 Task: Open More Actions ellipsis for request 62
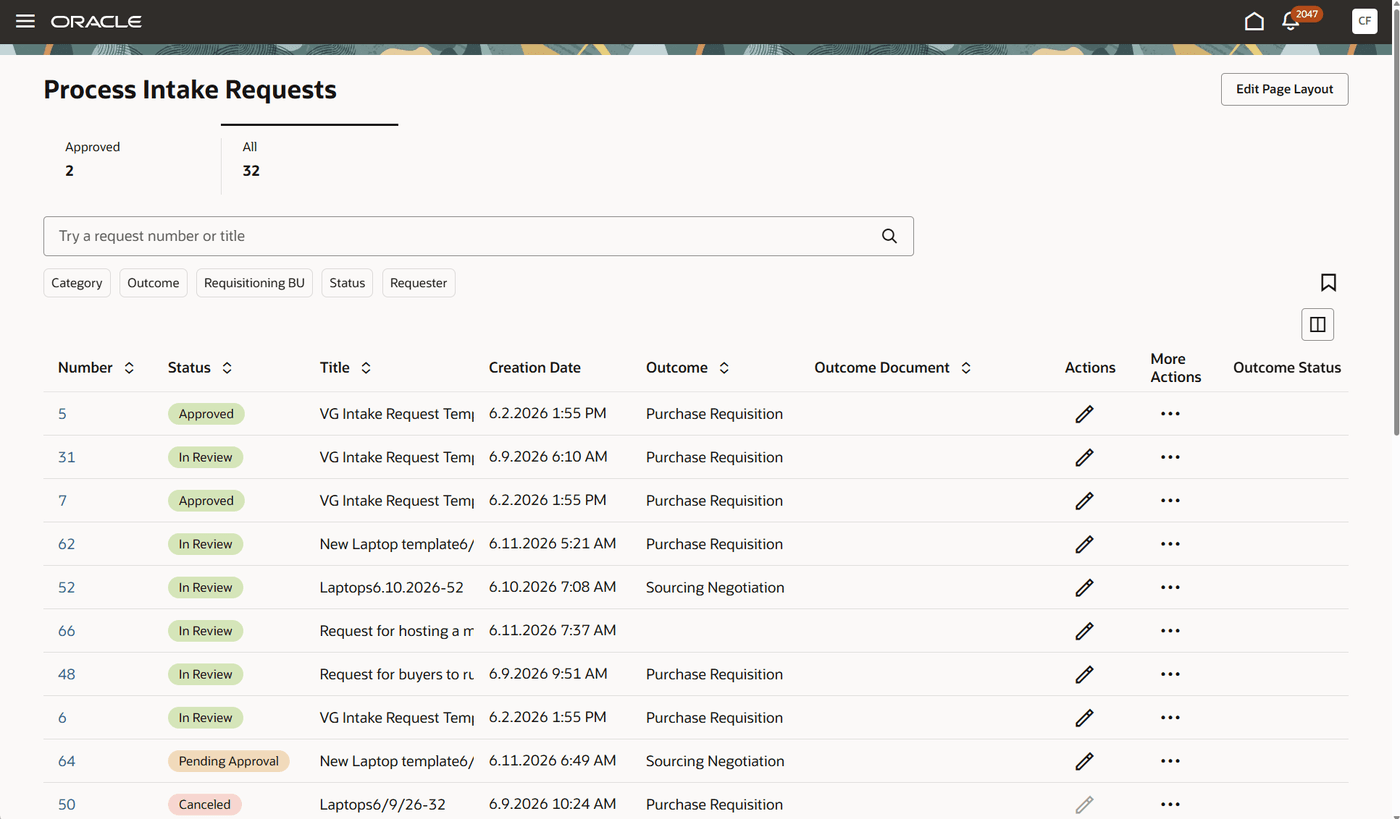coord(1170,544)
